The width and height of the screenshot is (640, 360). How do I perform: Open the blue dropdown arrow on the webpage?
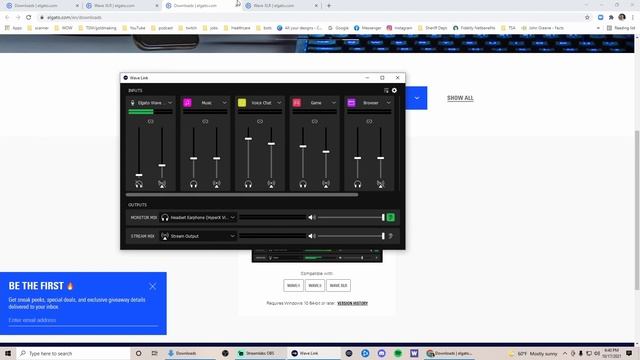(417, 98)
